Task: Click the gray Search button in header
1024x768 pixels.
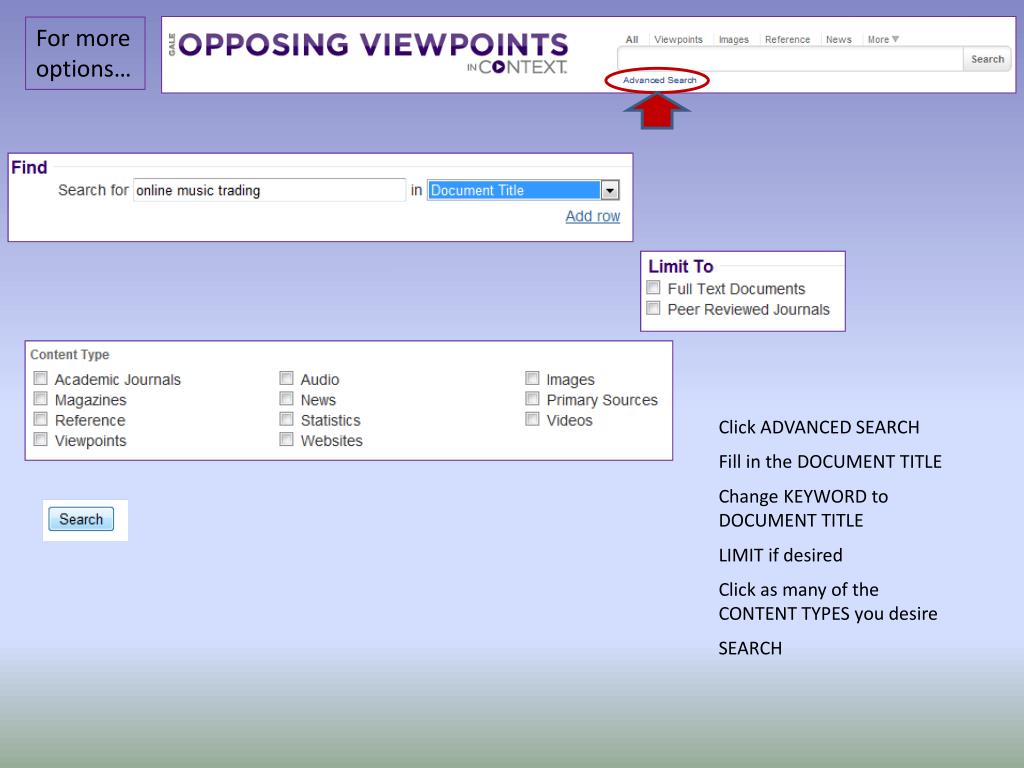Action: (987, 59)
